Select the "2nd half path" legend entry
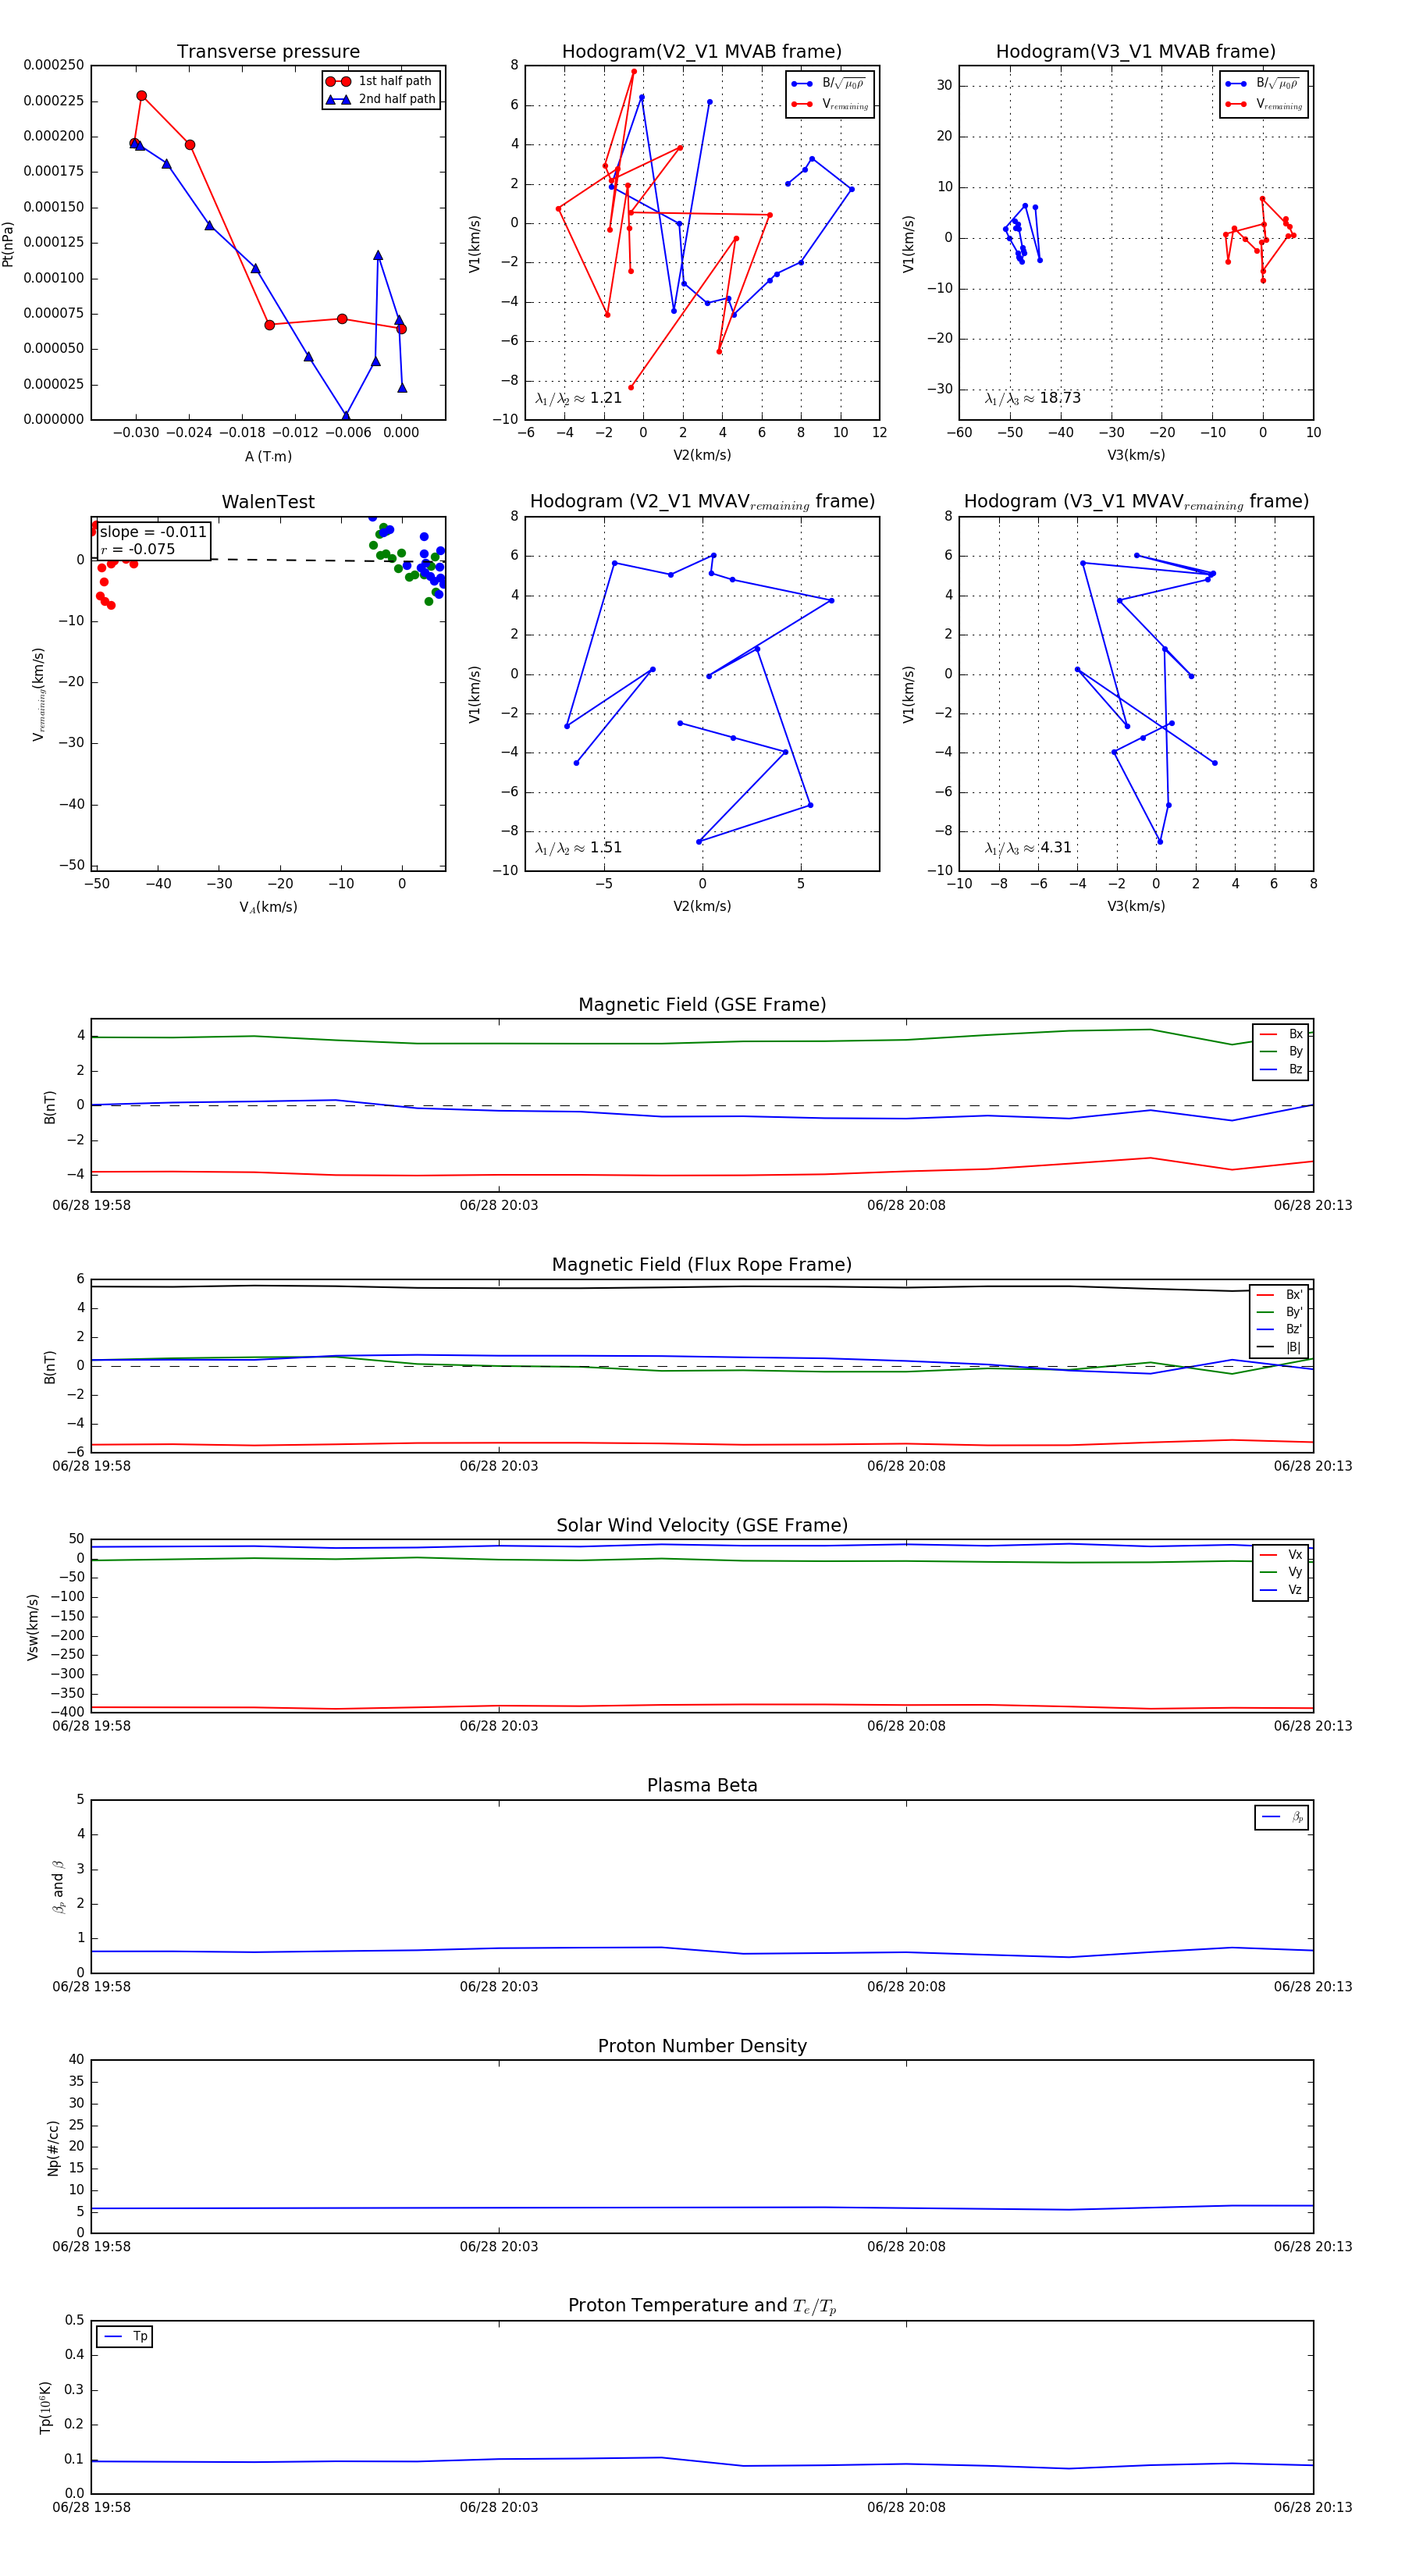The height and width of the screenshot is (2576, 1405). pyautogui.click(x=380, y=99)
